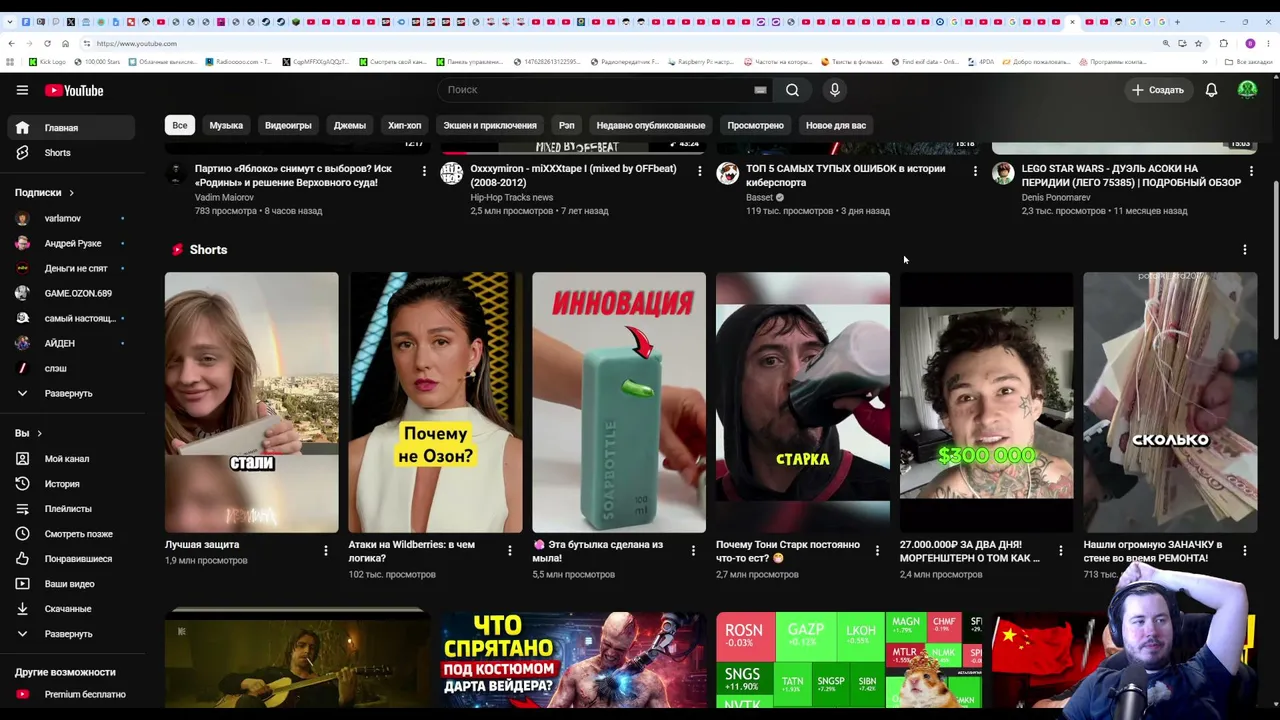This screenshot has height=720, width=1280.
Task: Play the ИННОВАЦИЯ soap bottle short
Action: click(x=619, y=402)
